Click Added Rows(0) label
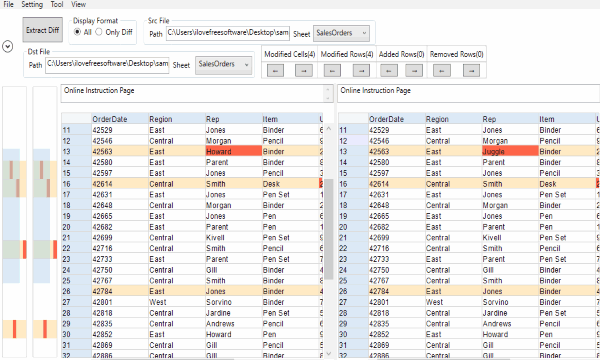The width and height of the screenshot is (600, 360). point(401,54)
